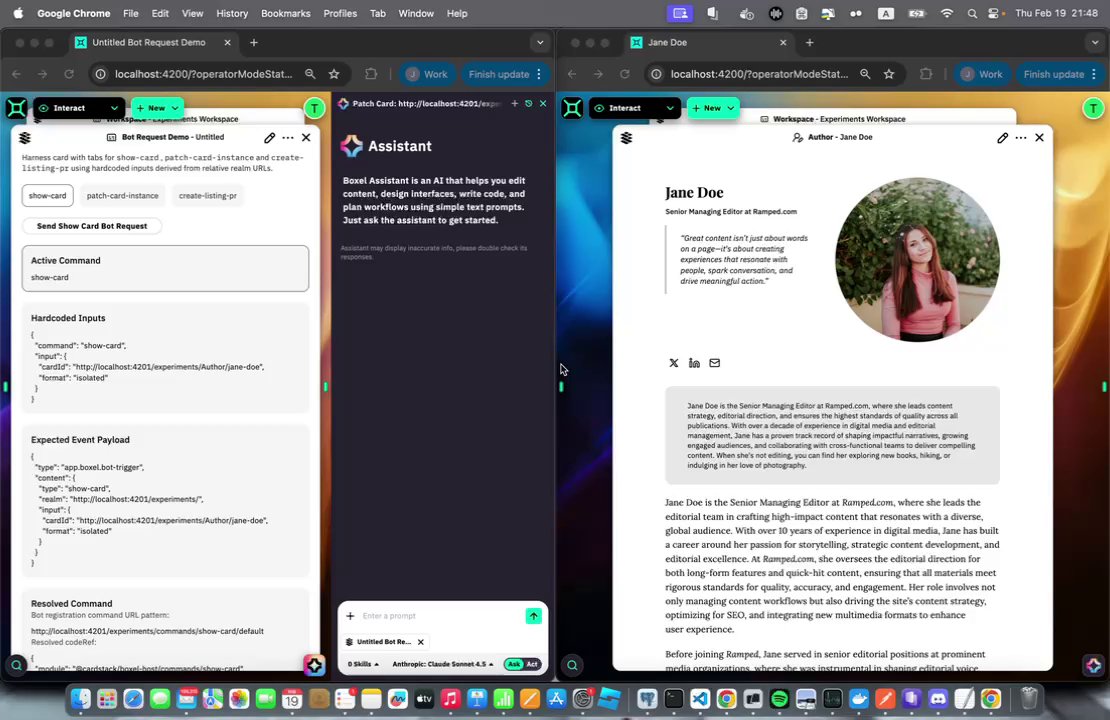Click Send Show Card Bot Request button
Screen dimensions: 1110x720
click(x=92, y=226)
